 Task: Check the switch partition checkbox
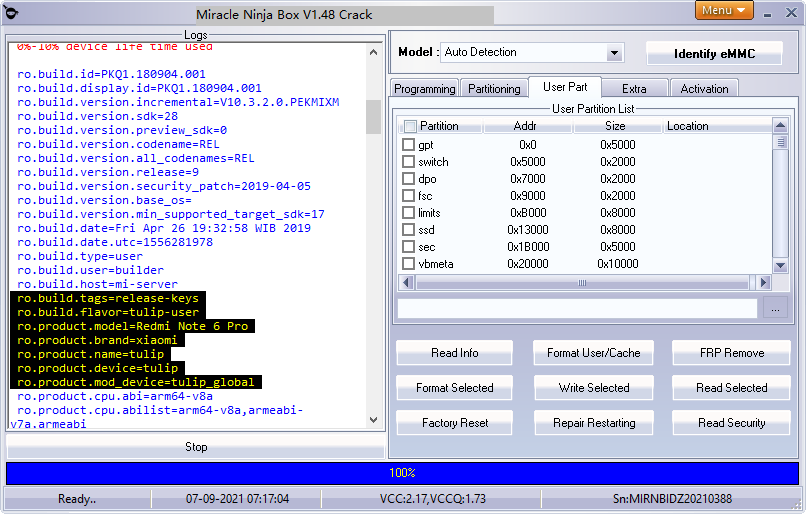[408, 161]
